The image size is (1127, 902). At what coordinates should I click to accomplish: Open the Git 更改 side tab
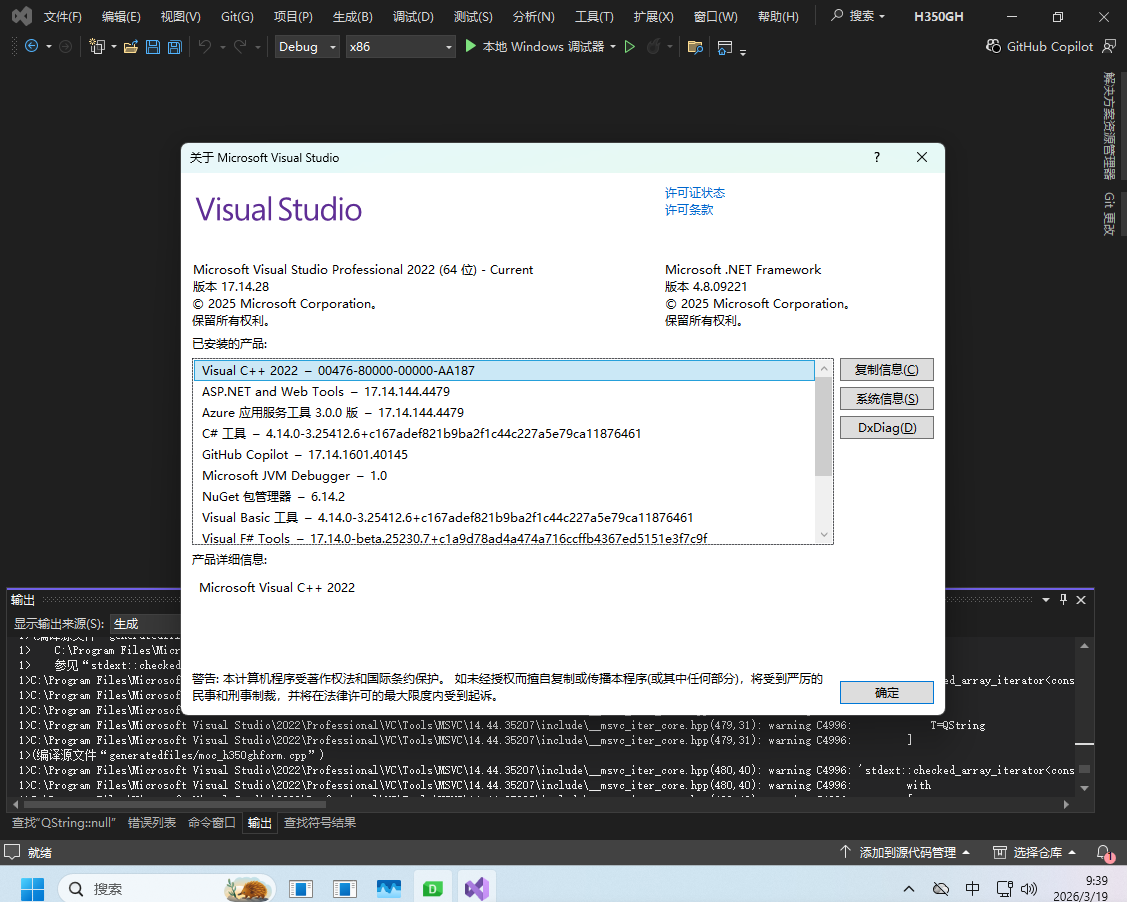(x=1110, y=213)
